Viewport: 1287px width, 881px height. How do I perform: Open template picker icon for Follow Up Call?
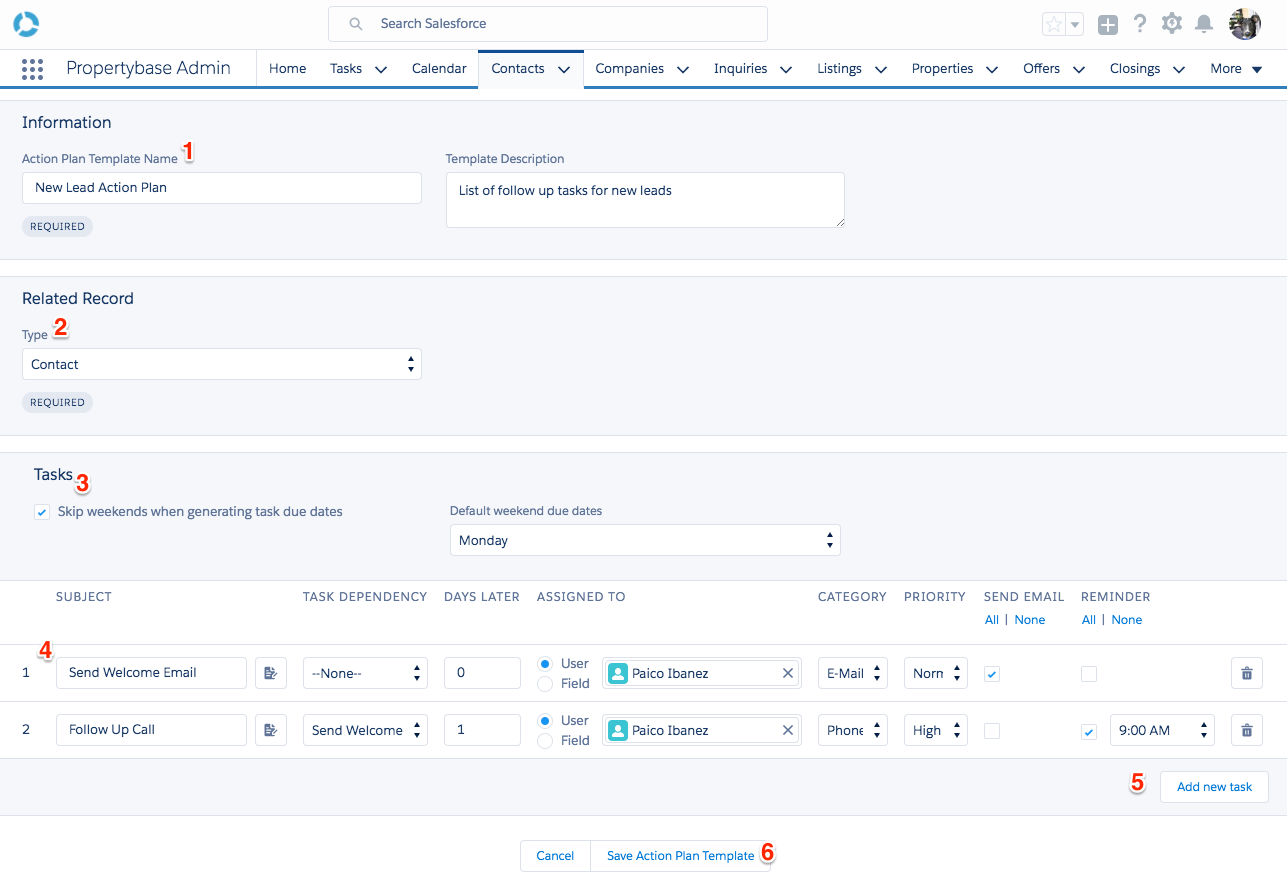coord(270,730)
